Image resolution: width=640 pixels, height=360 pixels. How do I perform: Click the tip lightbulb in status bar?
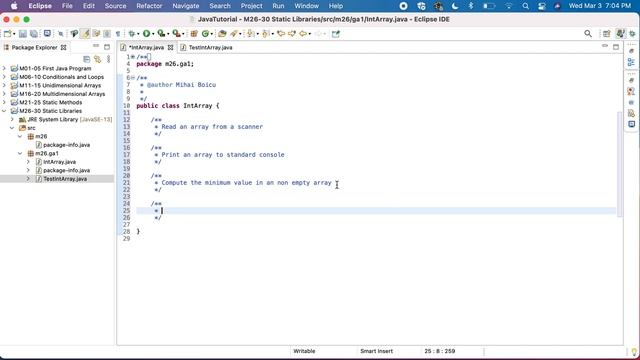[x=634, y=351]
